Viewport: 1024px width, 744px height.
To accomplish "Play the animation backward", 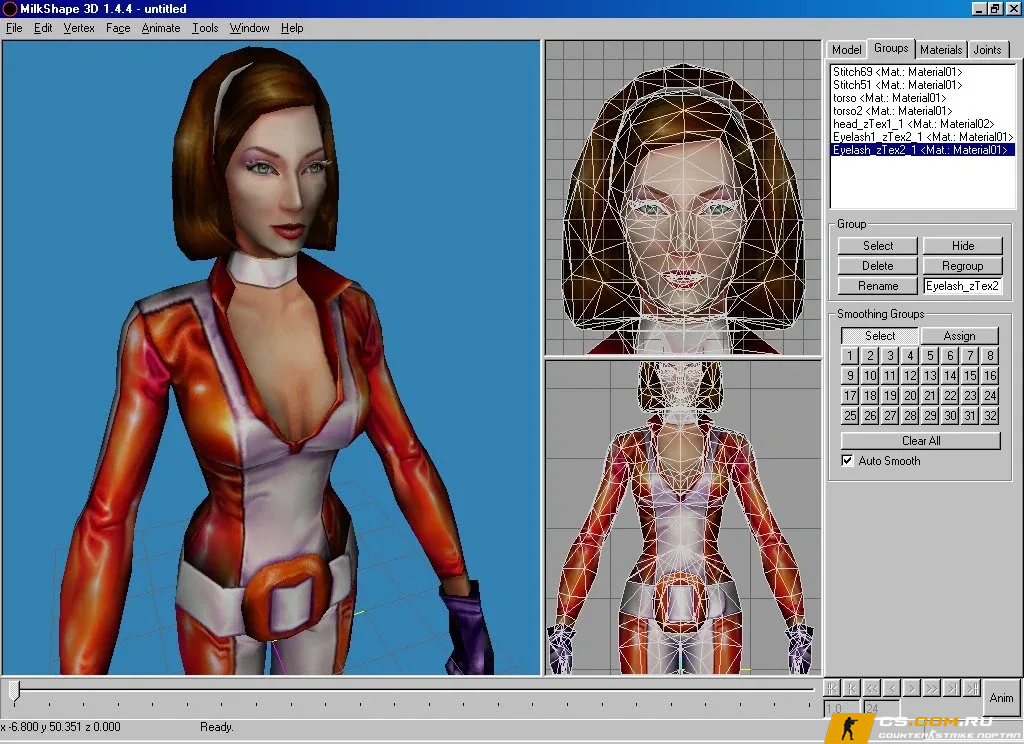I will tap(872, 688).
